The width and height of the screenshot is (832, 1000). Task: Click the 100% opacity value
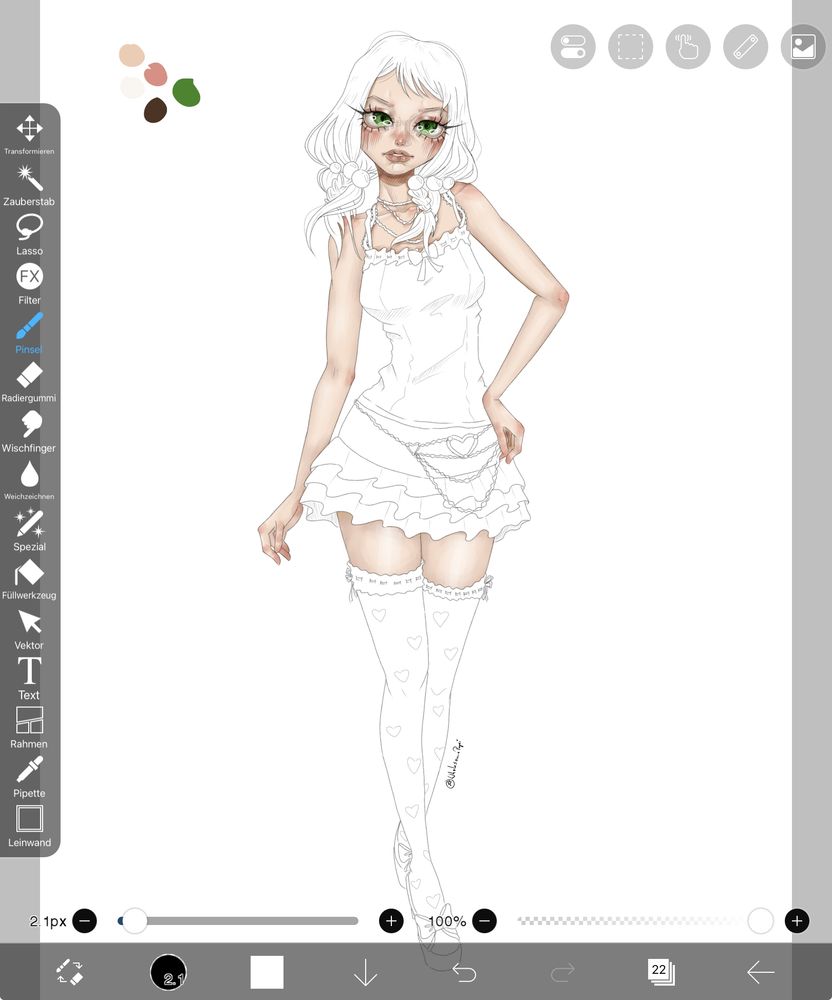click(447, 922)
